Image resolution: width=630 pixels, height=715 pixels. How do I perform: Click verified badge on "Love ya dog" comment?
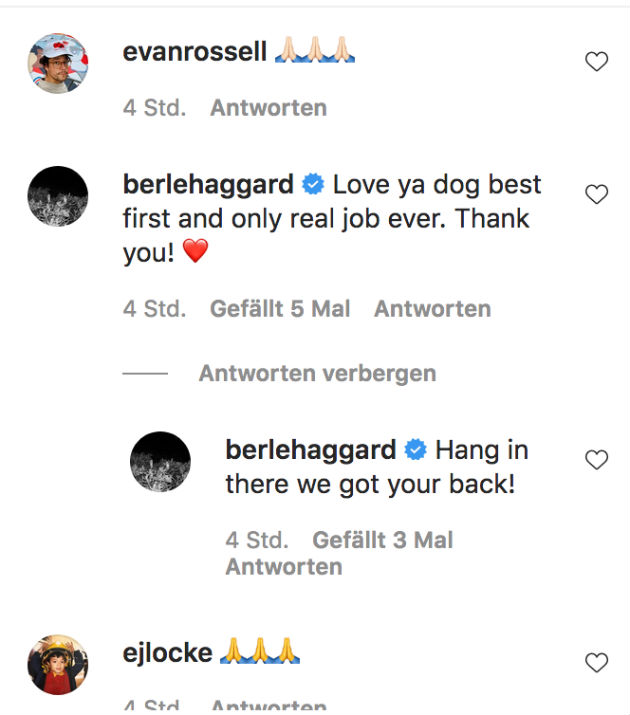click(x=313, y=185)
